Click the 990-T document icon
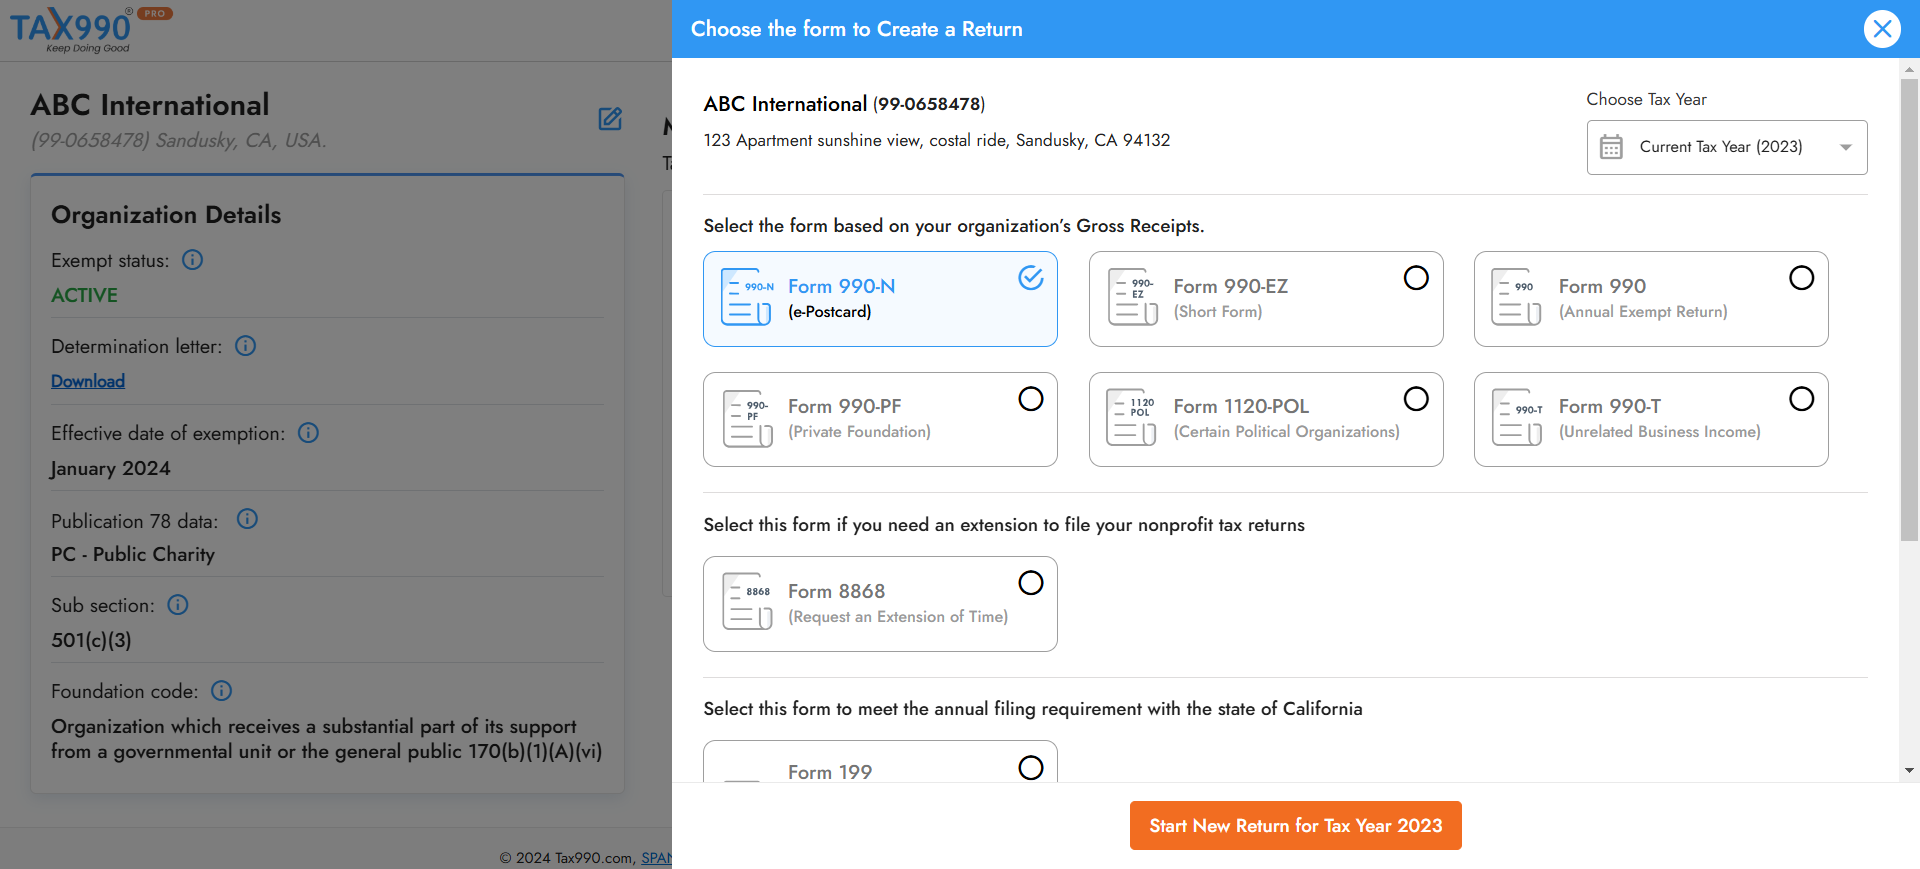This screenshot has width=1920, height=869. (x=1517, y=418)
